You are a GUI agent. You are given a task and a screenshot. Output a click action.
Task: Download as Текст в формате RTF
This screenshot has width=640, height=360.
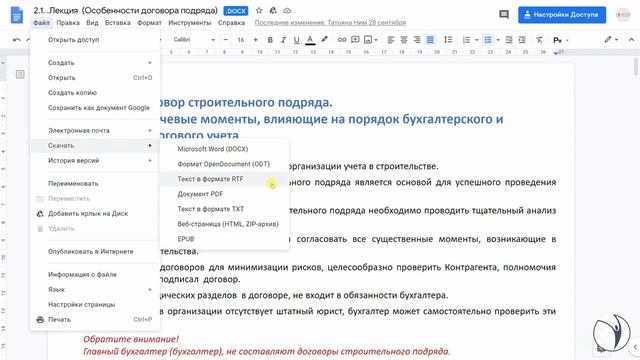pos(224,179)
